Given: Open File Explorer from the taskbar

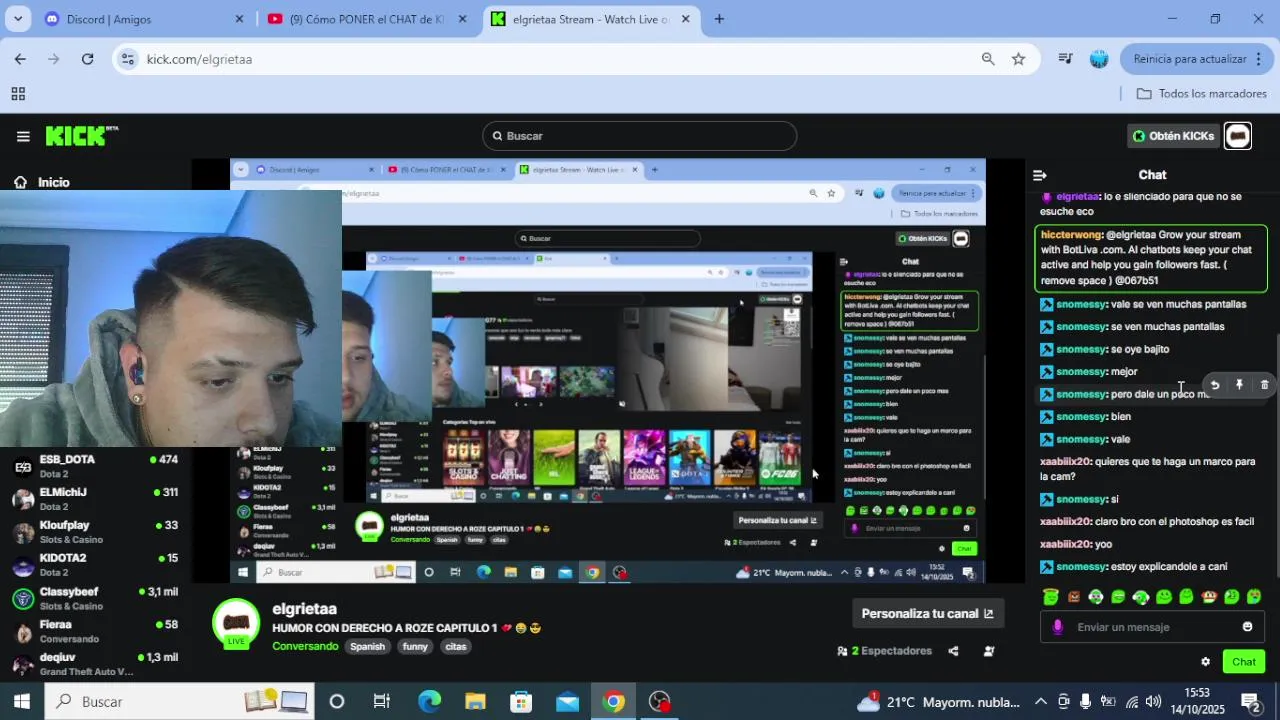Looking at the screenshot, I should [475, 701].
